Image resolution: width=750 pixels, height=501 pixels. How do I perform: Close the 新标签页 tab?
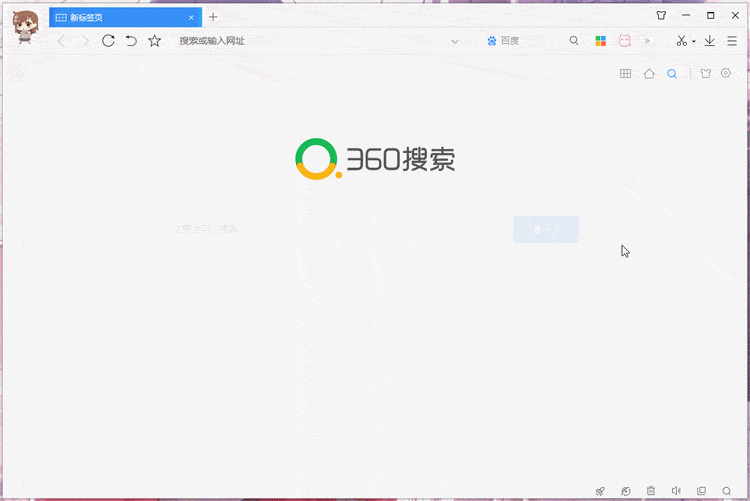pos(191,18)
